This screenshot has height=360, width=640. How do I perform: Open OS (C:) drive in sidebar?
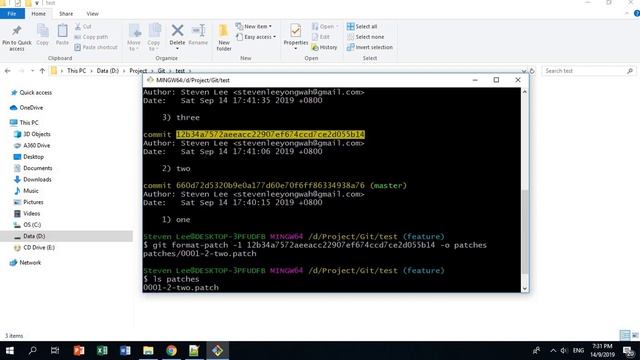point(27,225)
